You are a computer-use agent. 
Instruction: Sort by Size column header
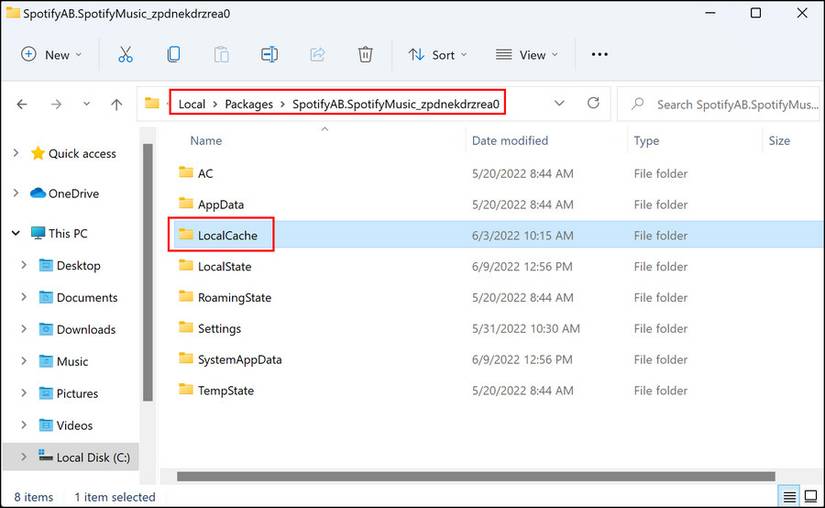779,141
